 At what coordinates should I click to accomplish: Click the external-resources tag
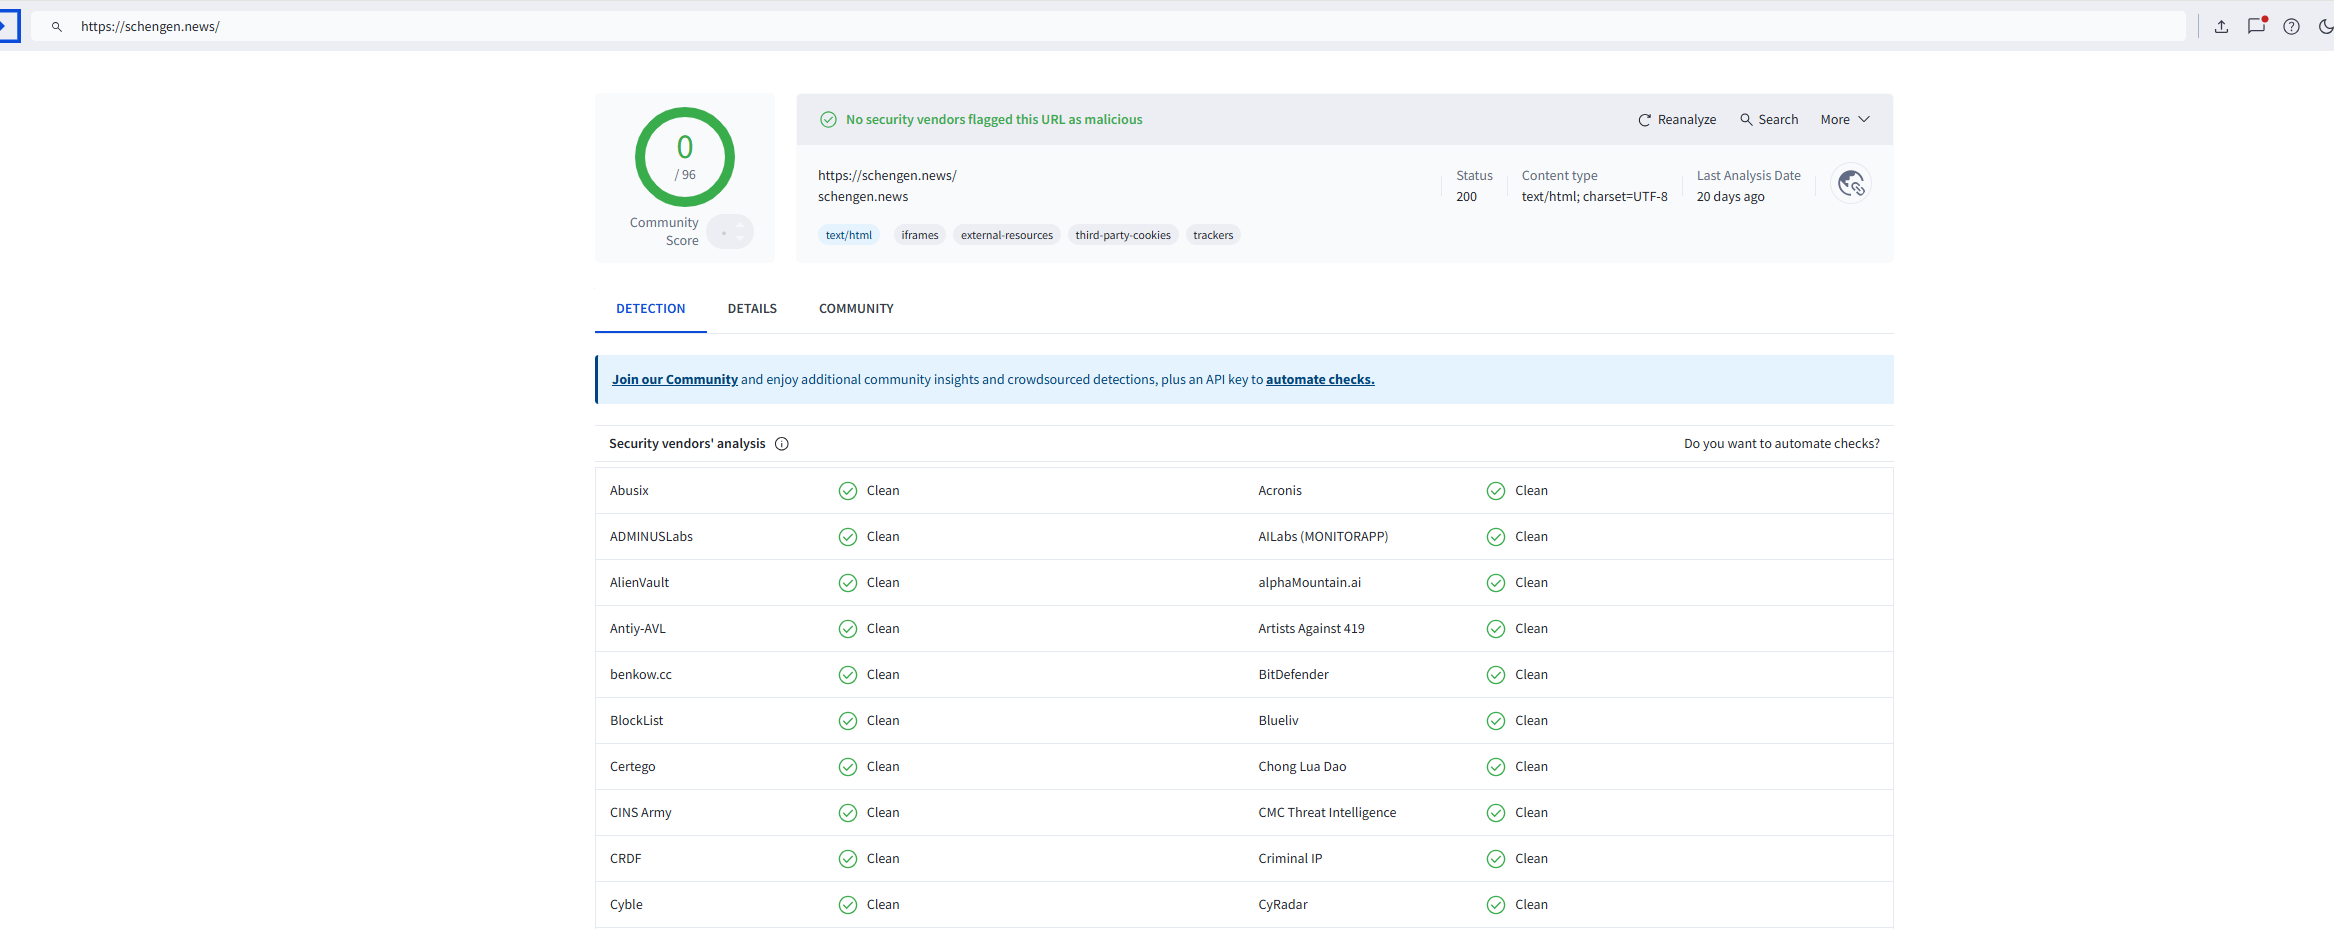[x=1007, y=236]
